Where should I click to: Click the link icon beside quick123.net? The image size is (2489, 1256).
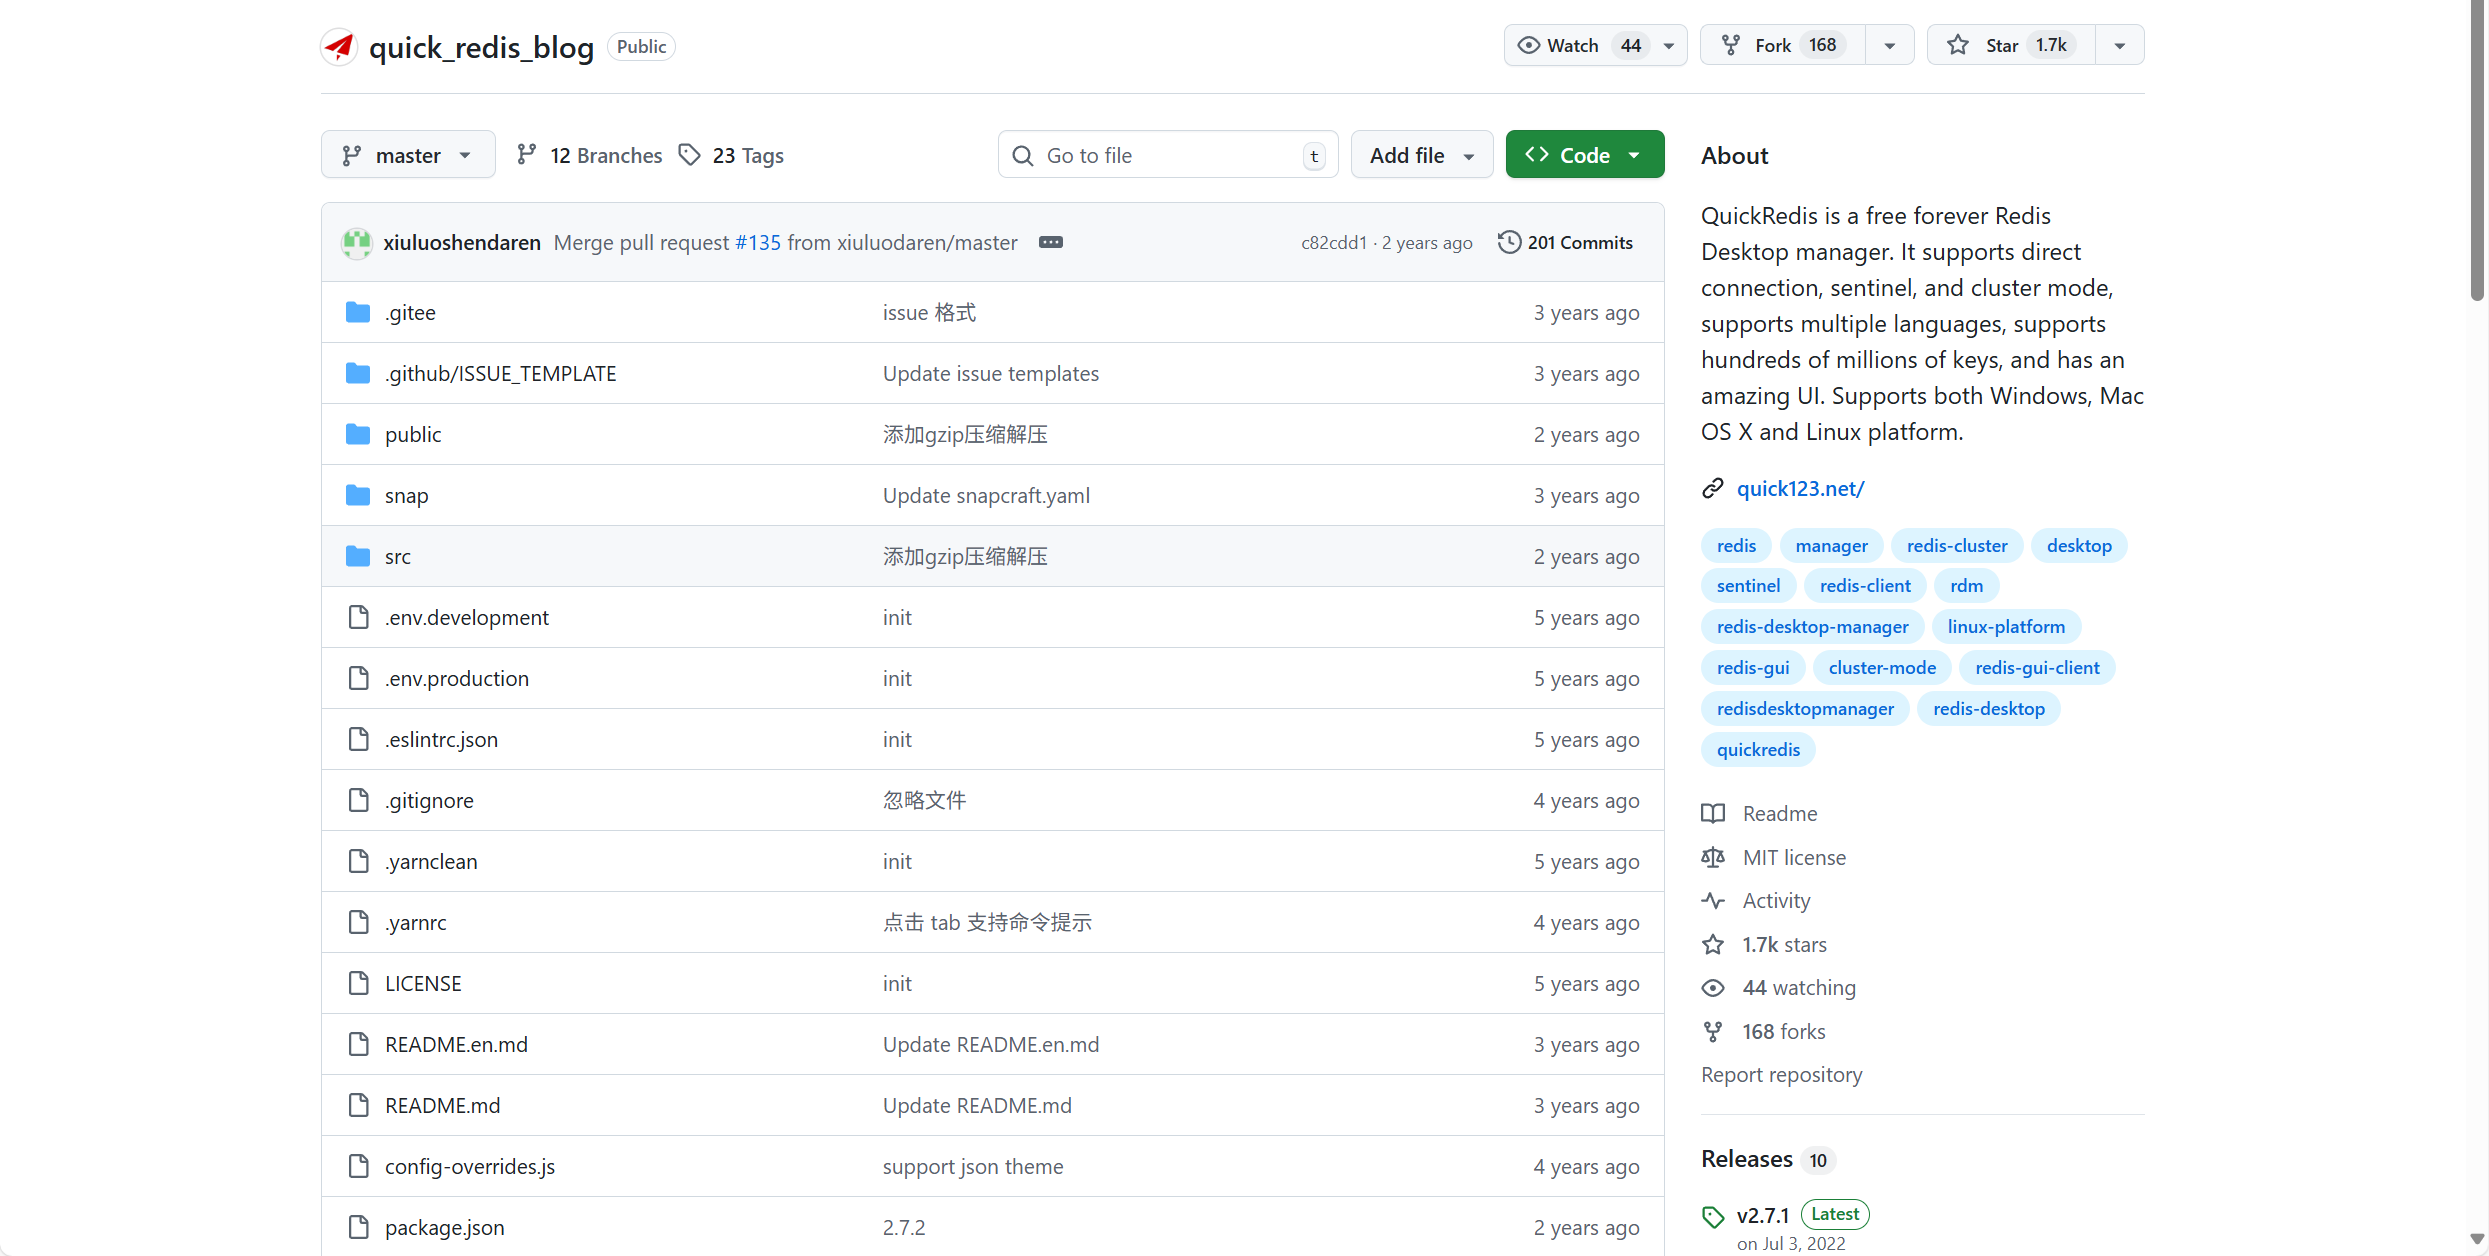[1713, 488]
